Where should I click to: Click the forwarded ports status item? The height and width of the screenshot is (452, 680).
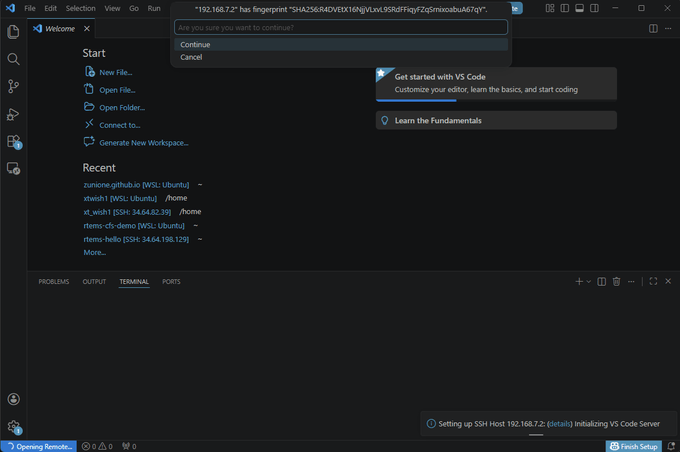(x=129, y=446)
